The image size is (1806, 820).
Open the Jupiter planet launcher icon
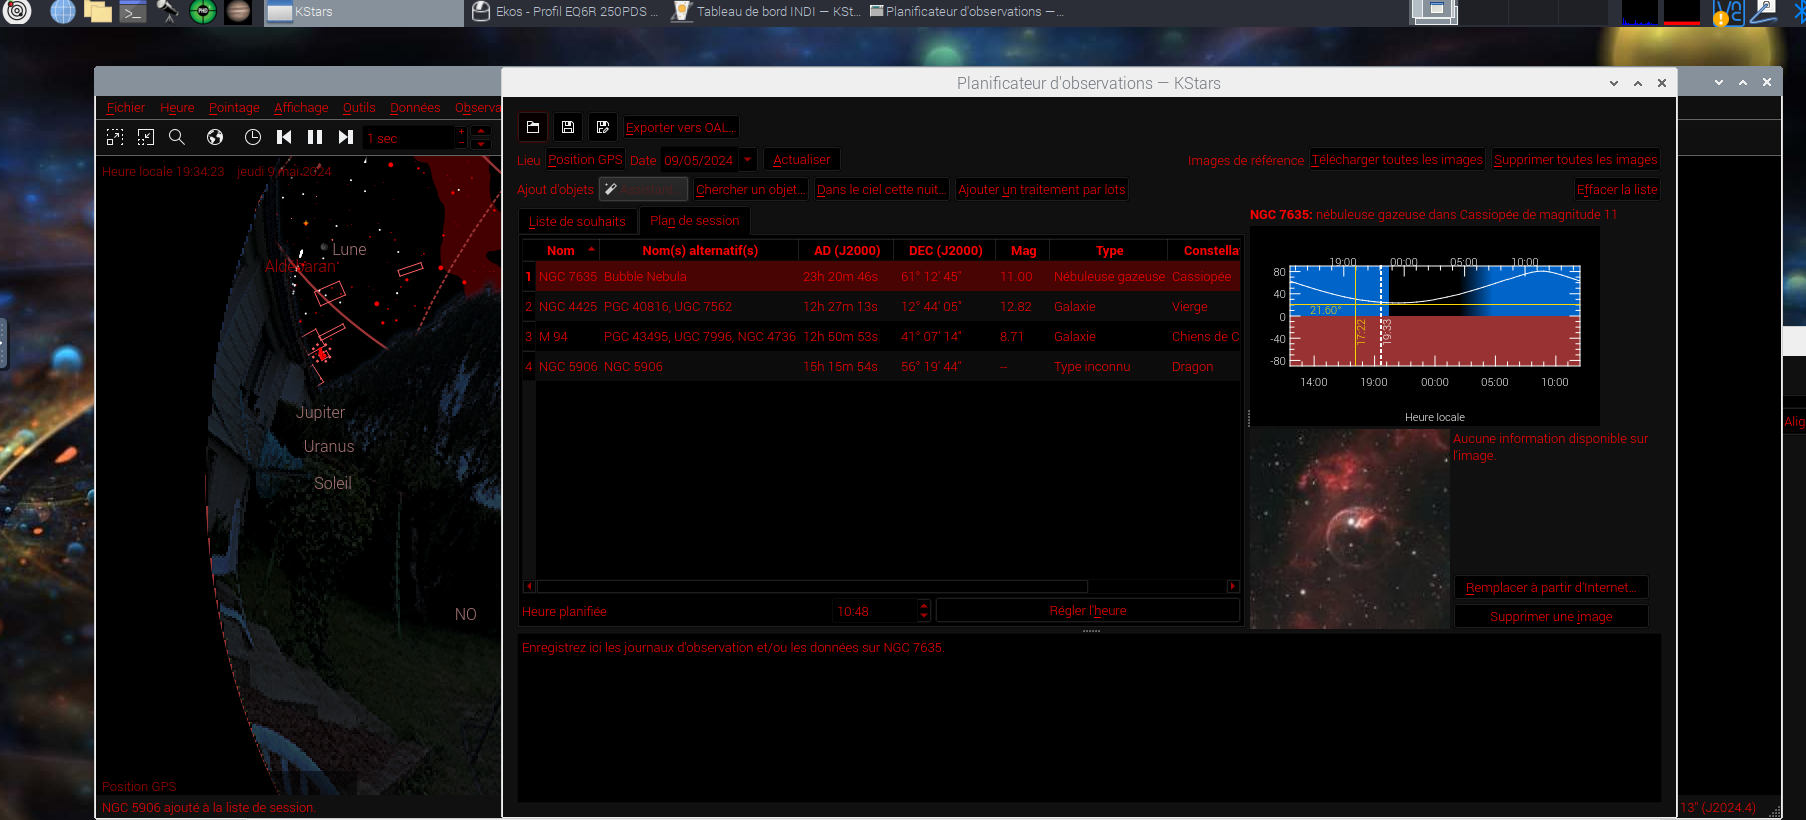238,12
